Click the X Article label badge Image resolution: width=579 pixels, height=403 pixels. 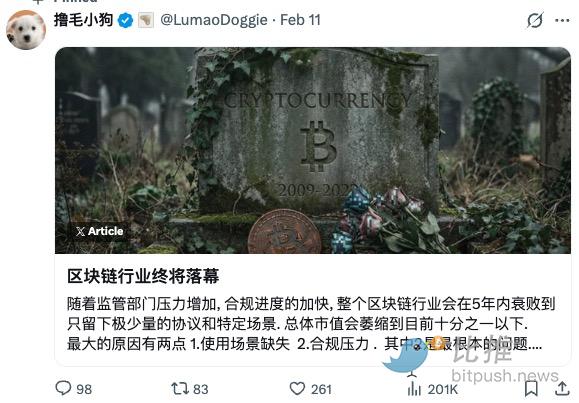(99, 231)
